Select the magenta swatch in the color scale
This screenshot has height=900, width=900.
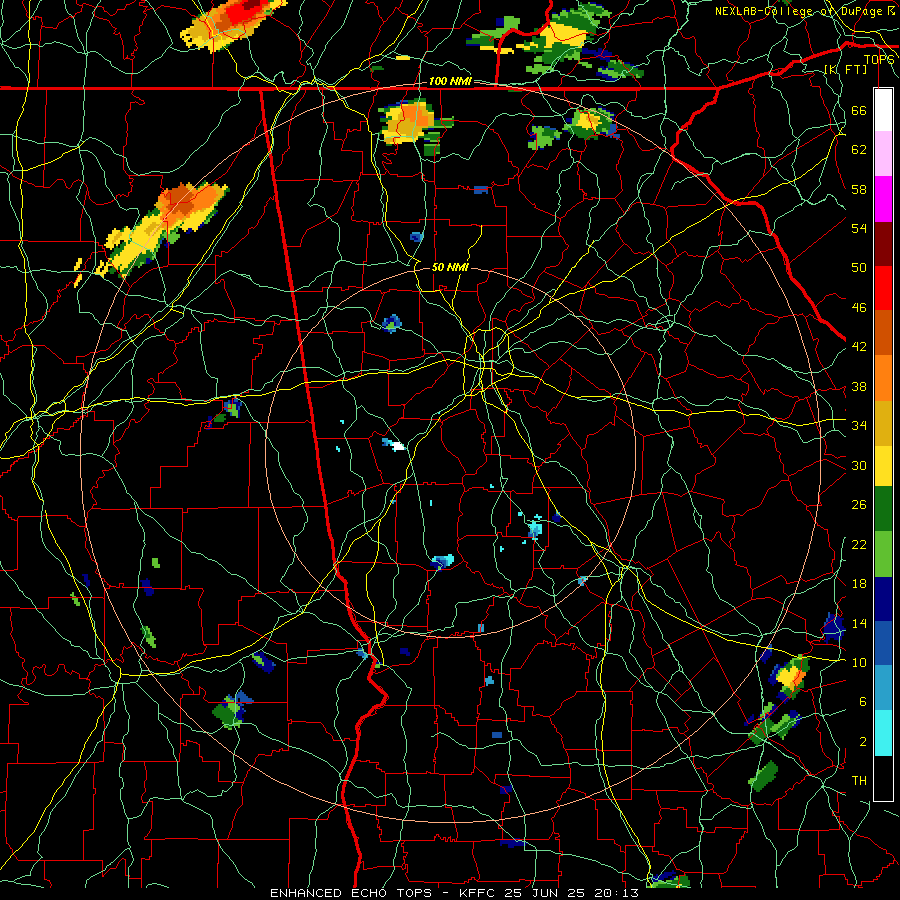[x=883, y=199]
